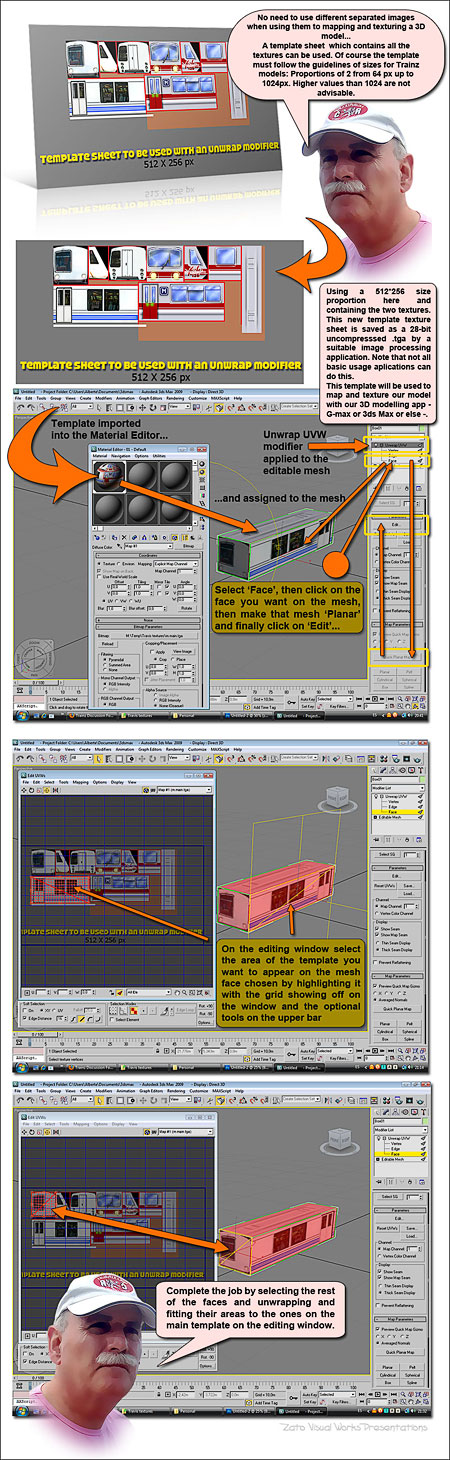The image size is (450, 1460).
Task: Click Quick Planar Map in the bottom screenshot
Action: pos(400,1352)
